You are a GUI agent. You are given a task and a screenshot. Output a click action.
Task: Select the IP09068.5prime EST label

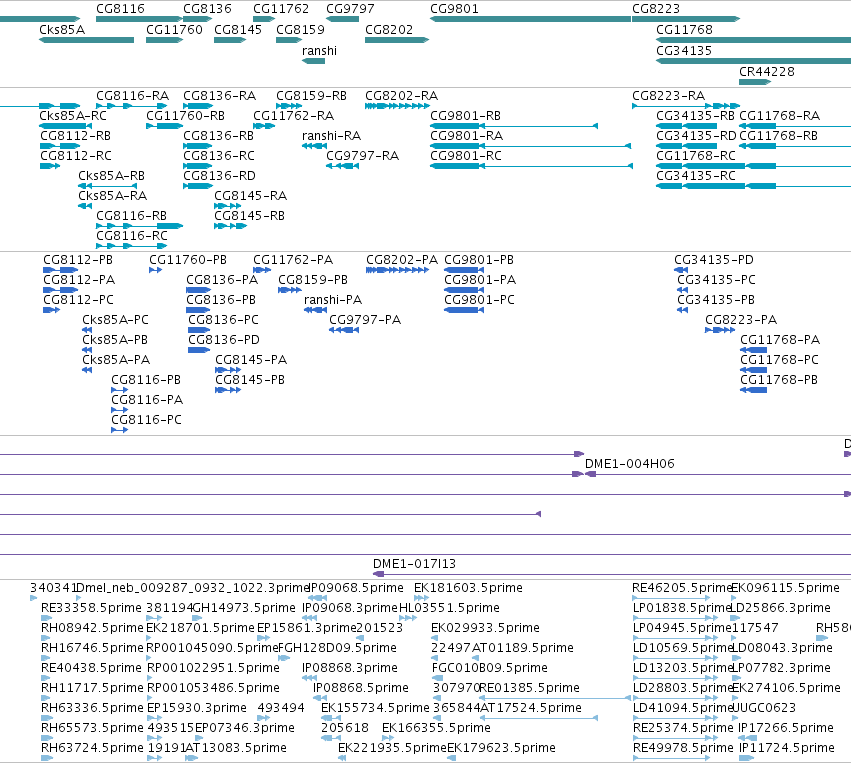tap(355, 588)
